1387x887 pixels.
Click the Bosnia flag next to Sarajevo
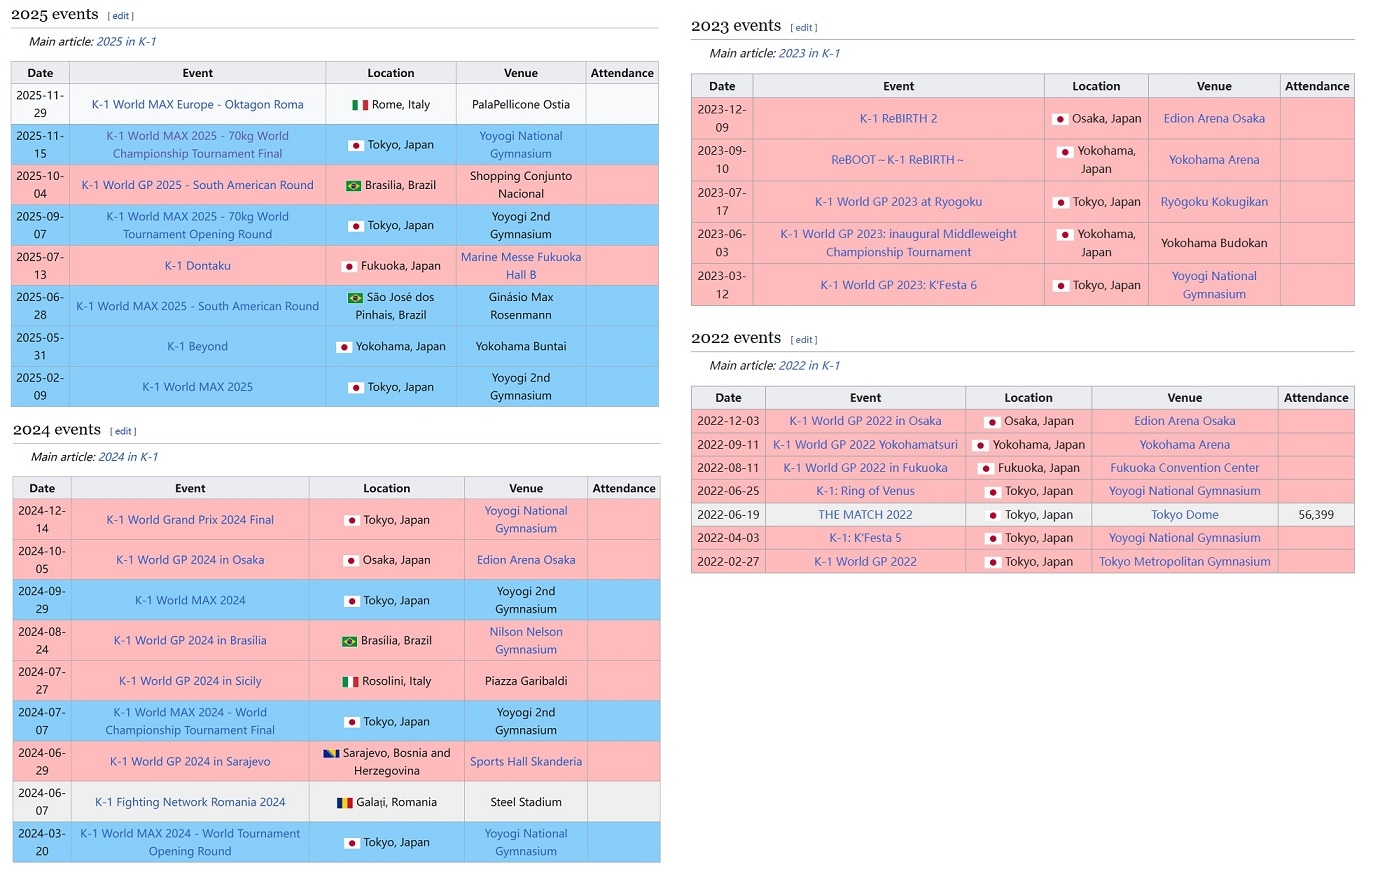click(x=331, y=754)
